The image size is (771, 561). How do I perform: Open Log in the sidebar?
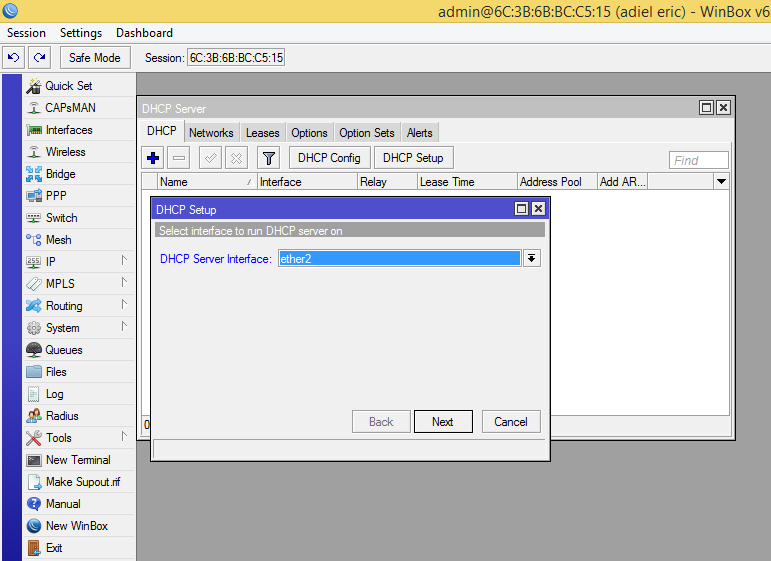pyautogui.click(x=79, y=394)
